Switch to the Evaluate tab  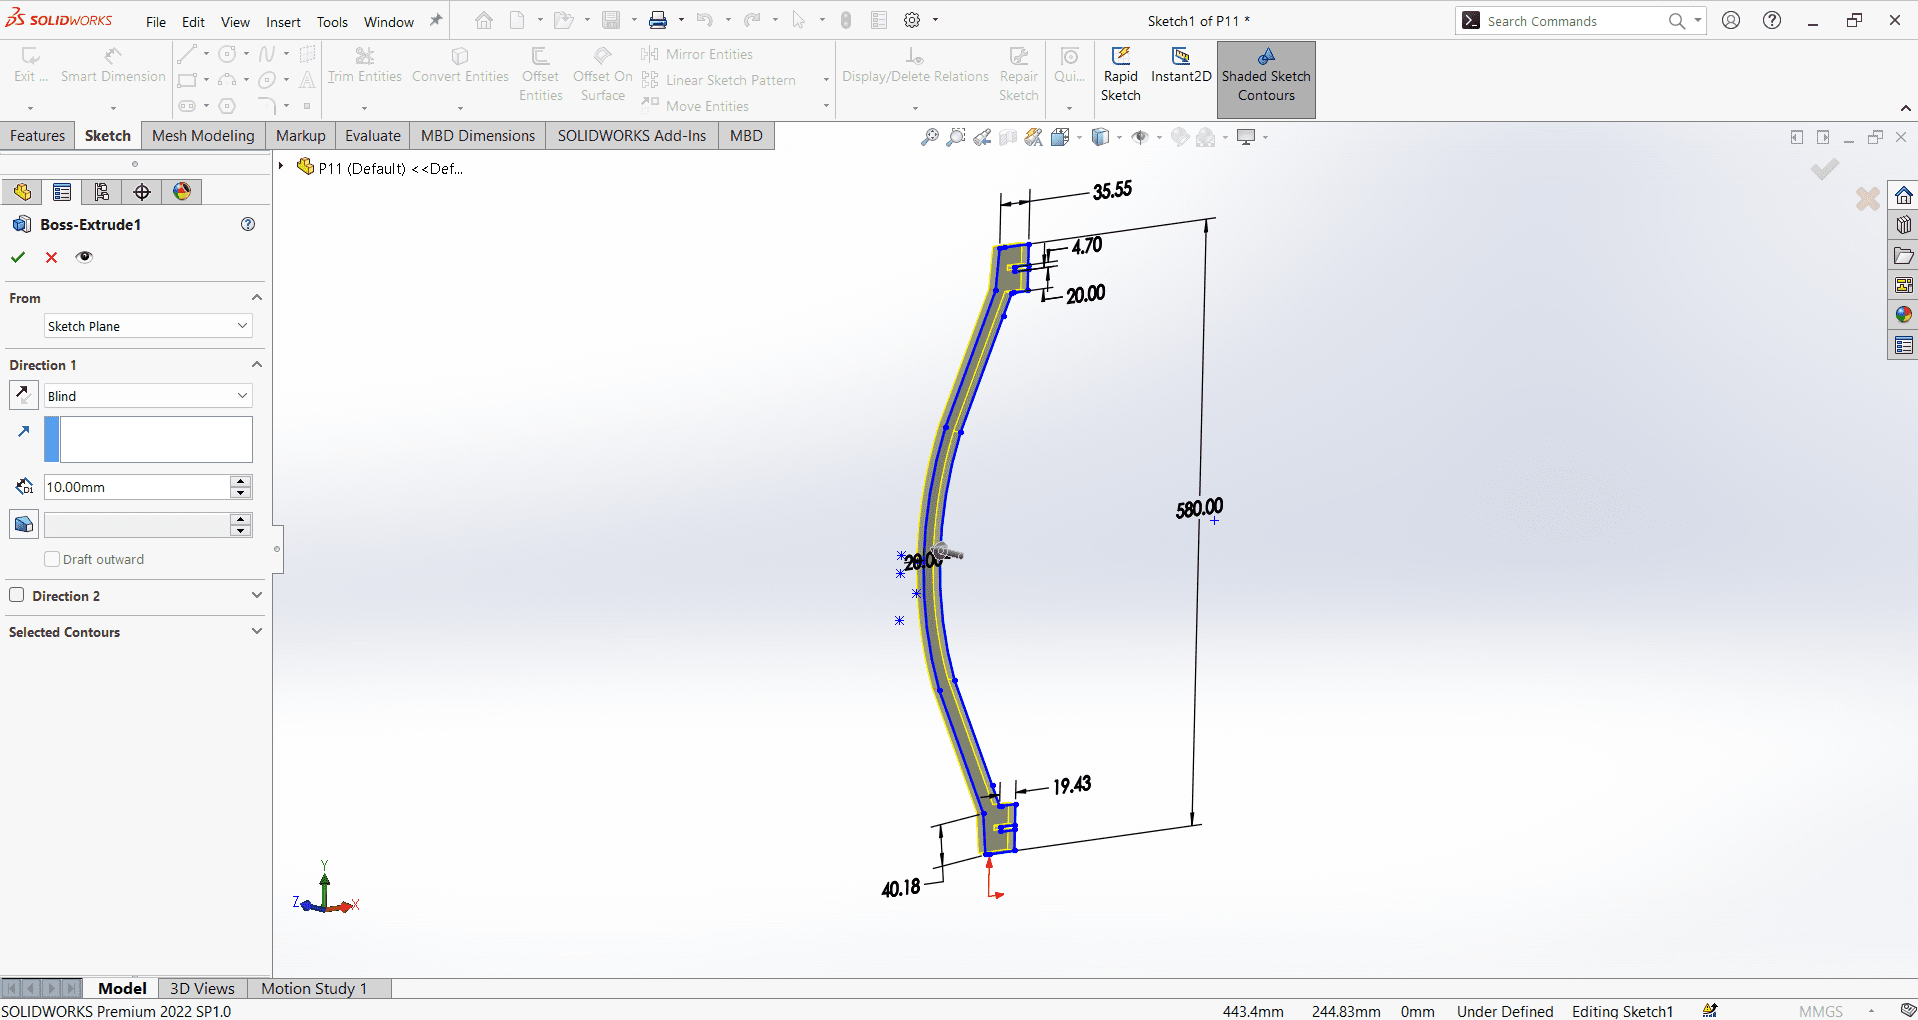[x=373, y=136]
